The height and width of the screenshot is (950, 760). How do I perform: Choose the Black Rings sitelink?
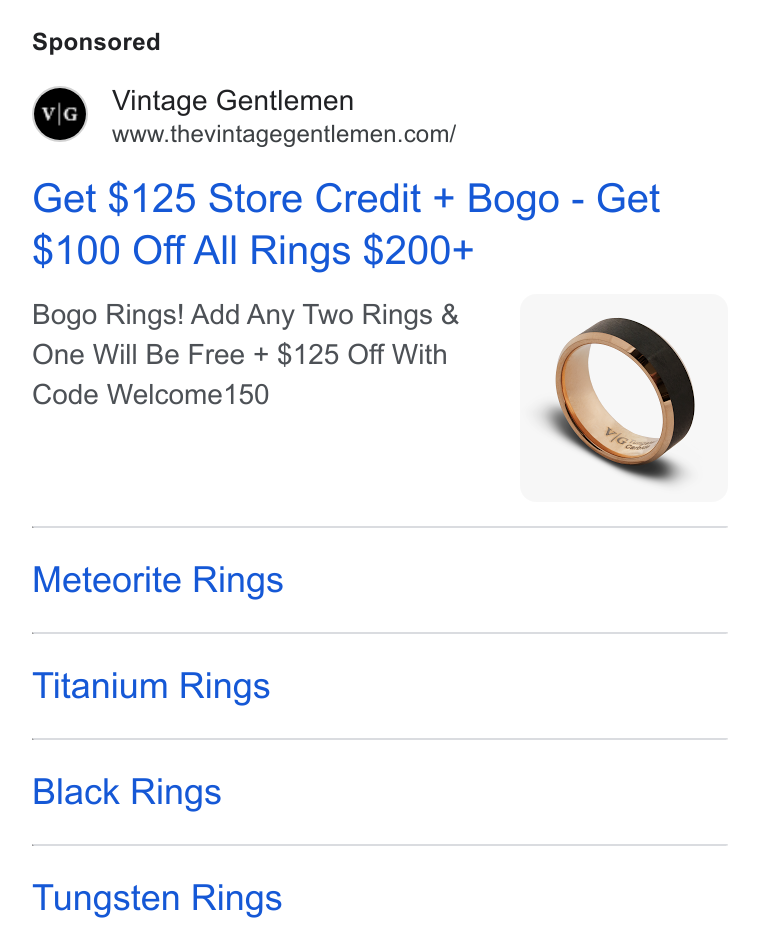click(127, 792)
